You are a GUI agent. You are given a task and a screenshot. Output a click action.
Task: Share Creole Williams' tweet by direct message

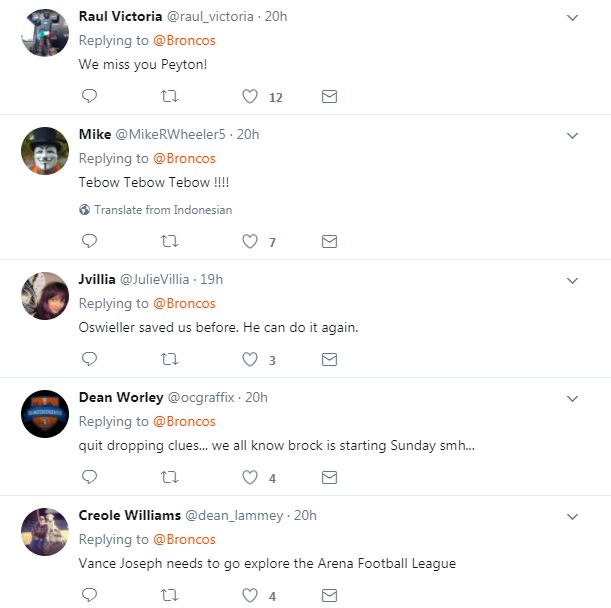pos(329,596)
